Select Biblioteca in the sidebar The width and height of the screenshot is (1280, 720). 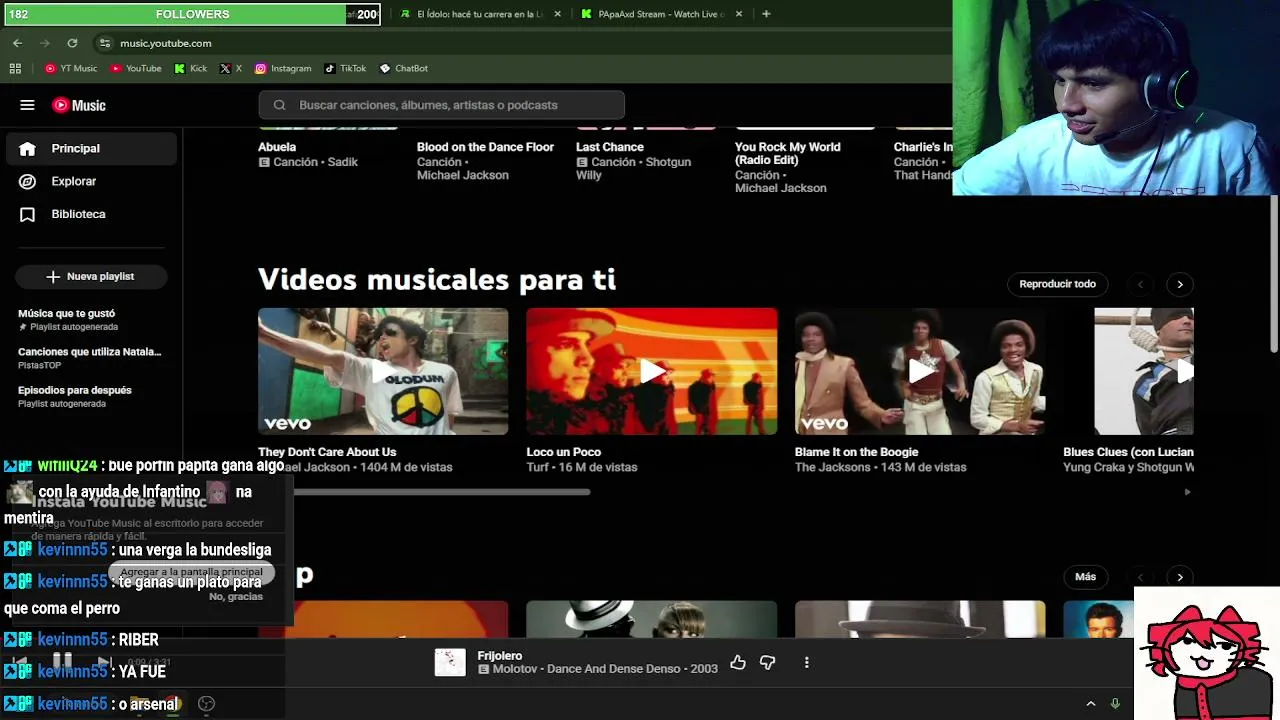click(x=92, y=214)
